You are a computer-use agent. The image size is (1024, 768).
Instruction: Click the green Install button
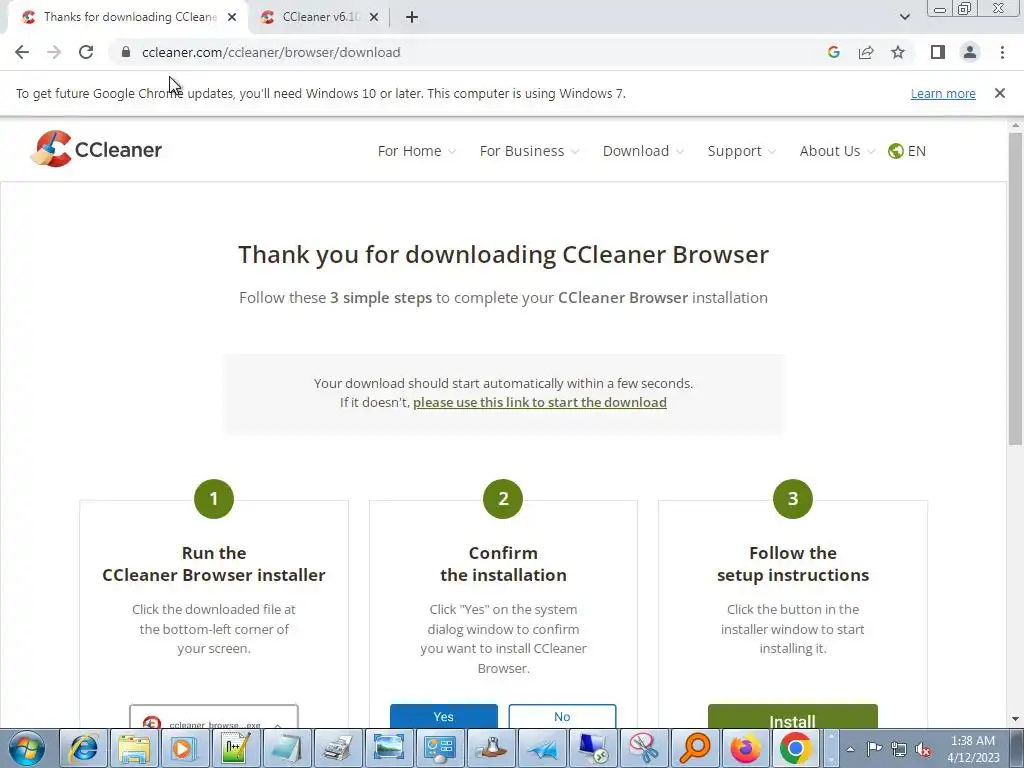(792, 717)
